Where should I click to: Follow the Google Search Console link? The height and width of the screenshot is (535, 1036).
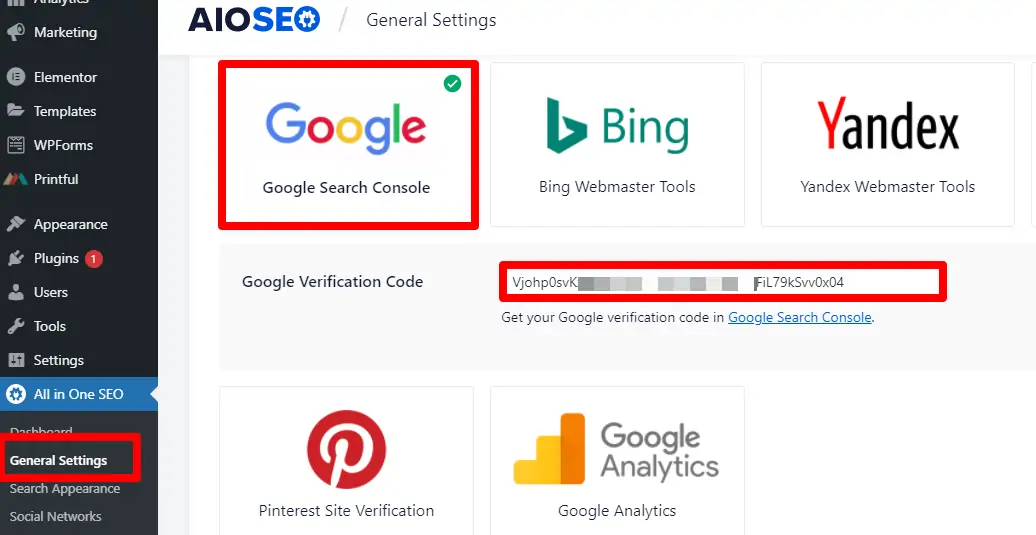800,318
